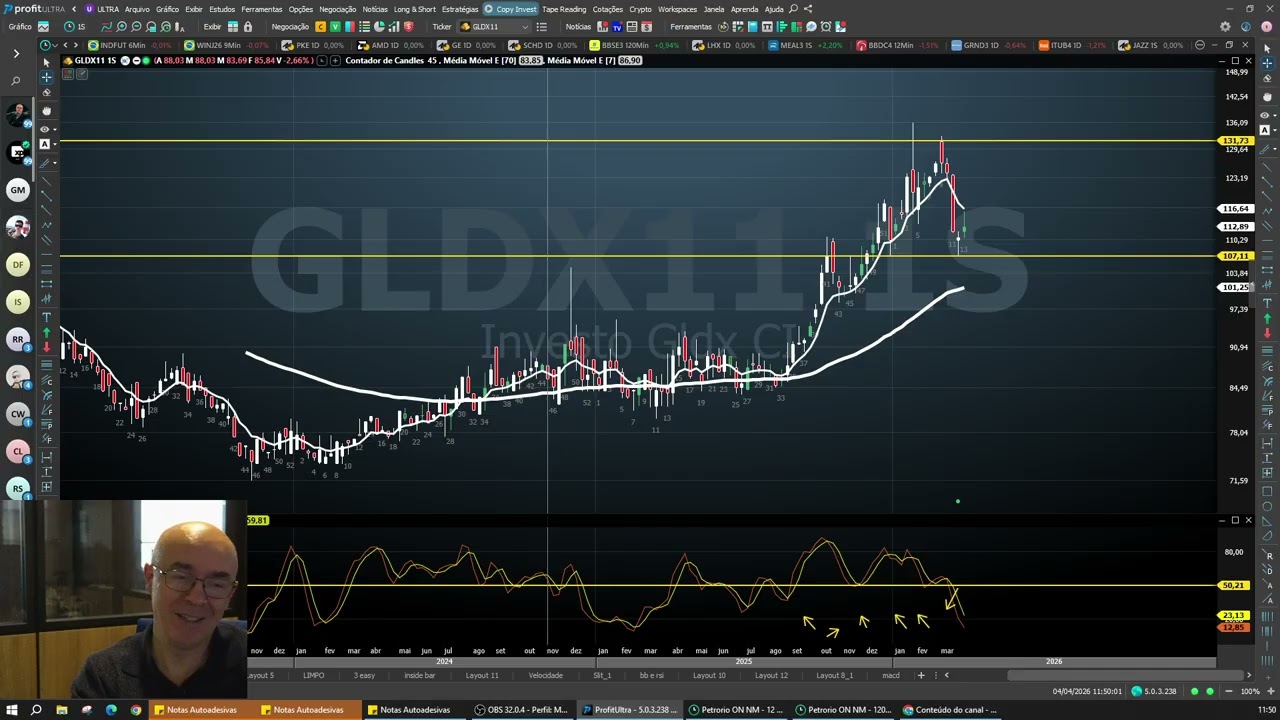Image resolution: width=1280 pixels, height=720 pixels.
Task: Click the layout grid icon after Exibir
Action: pos(234,26)
